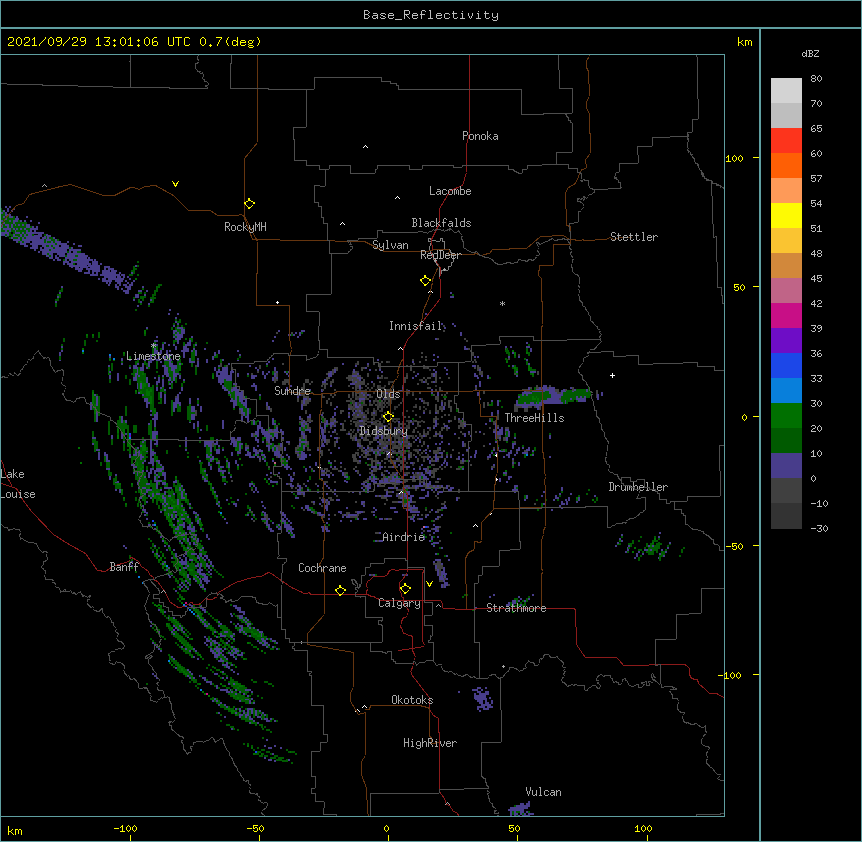Screen dimensions: 862x842
Task: Click the Vulcan label
Action: [543, 792]
